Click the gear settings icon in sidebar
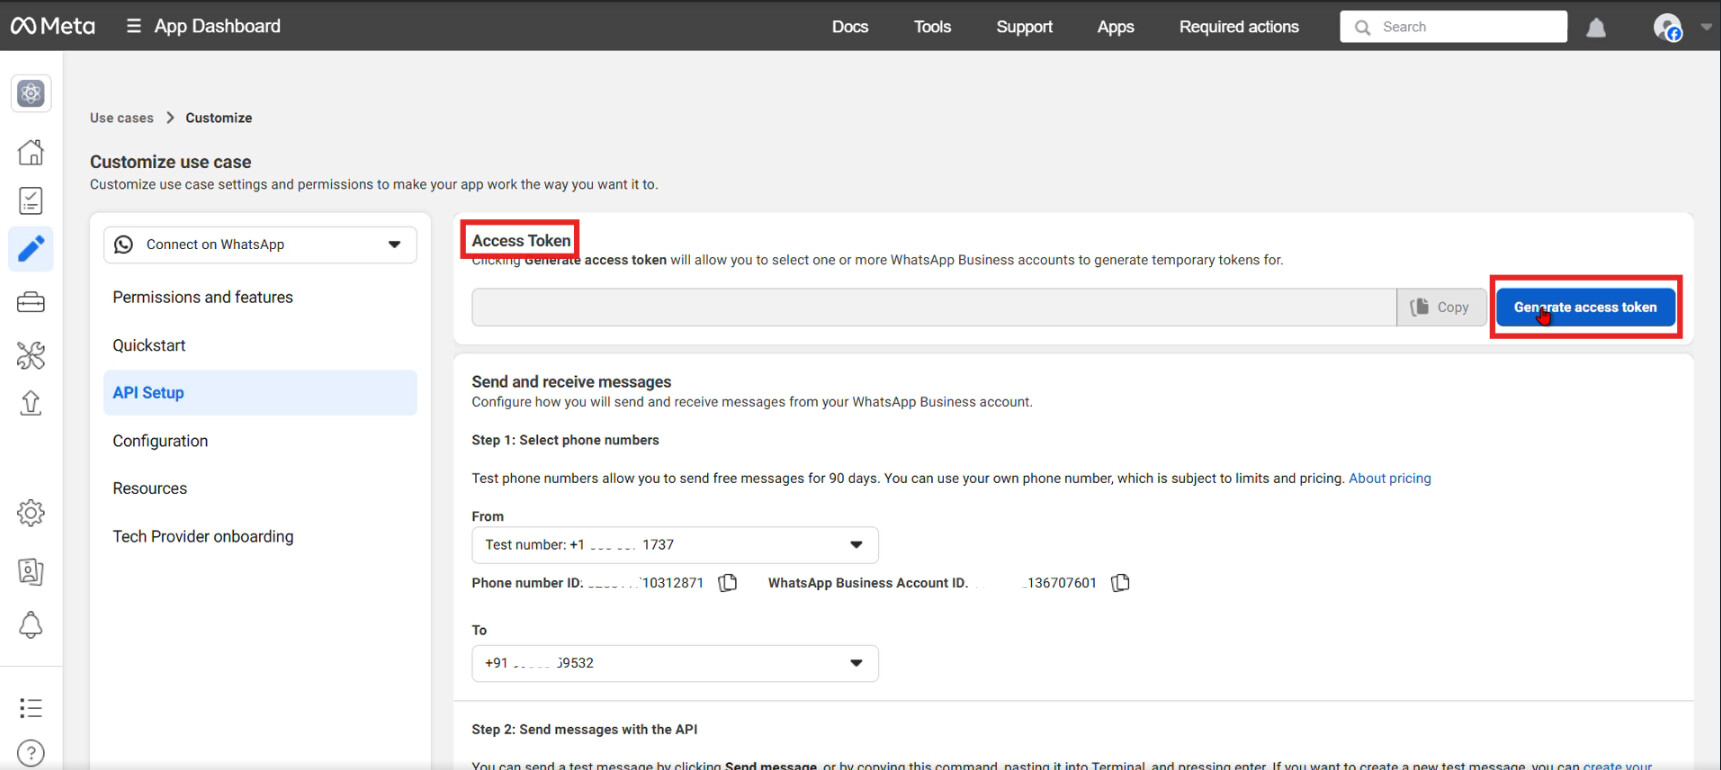Image resolution: width=1721 pixels, height=770 pixels. [31, 513]
